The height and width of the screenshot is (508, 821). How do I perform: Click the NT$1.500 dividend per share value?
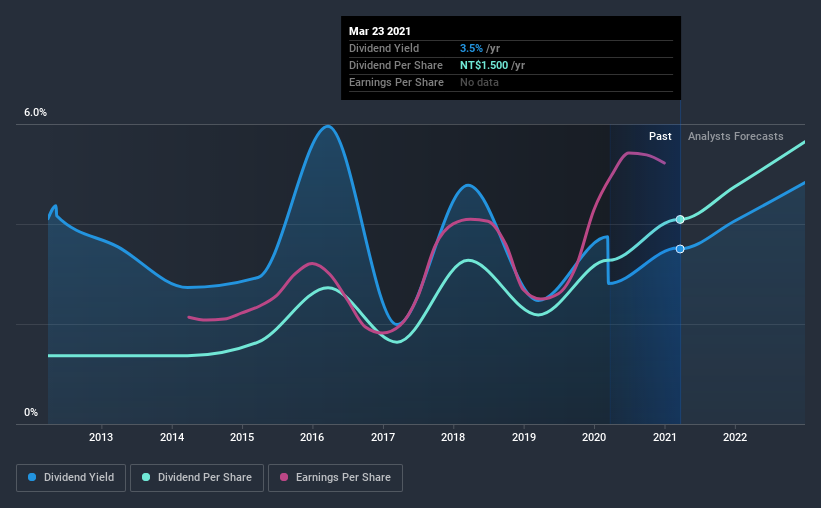pyautogui.click(x=484, y=65)
